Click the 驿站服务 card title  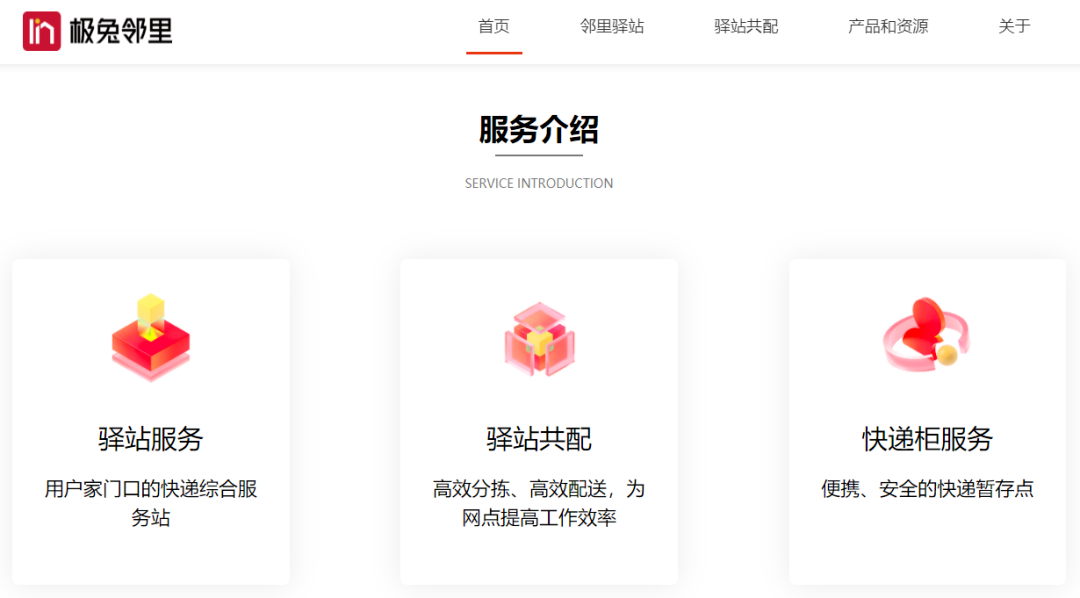coord(149,438)
